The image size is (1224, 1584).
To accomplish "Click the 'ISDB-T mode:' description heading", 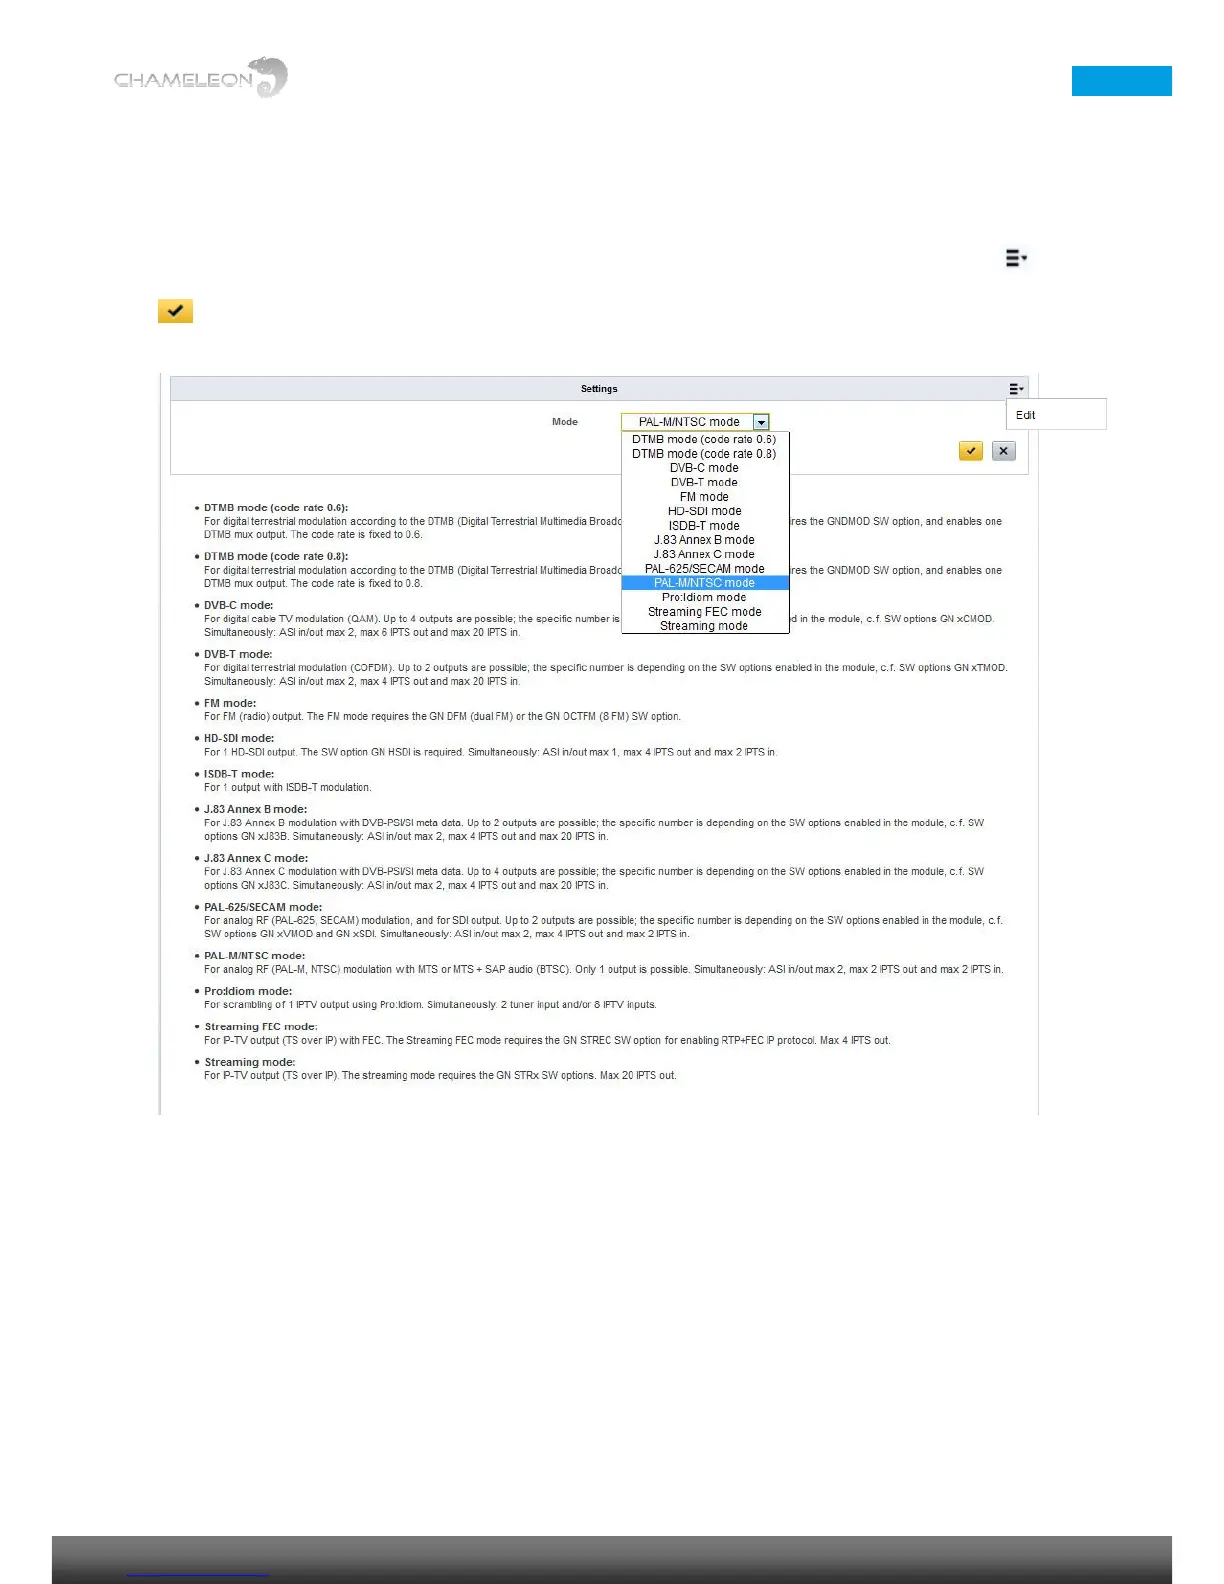I will pos(239,774).
